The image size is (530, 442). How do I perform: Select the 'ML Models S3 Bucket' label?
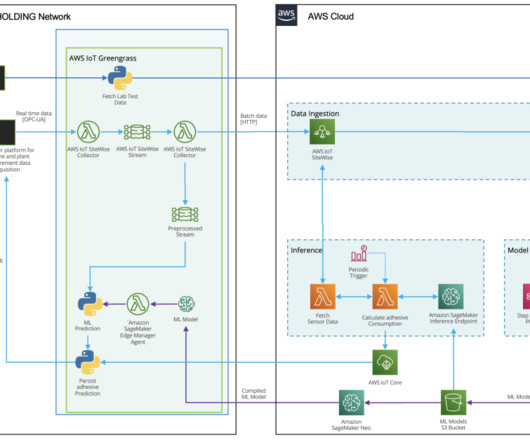[453, 424]
